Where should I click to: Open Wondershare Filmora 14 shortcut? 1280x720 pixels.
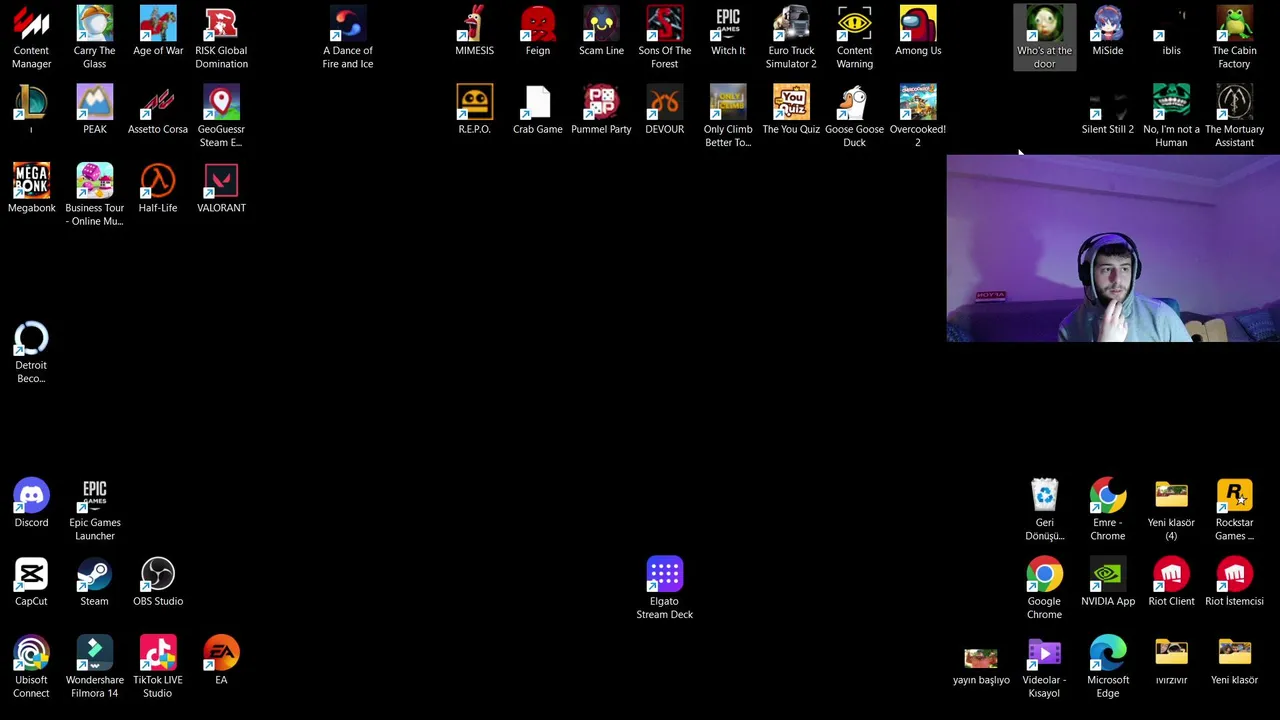[x=94, y=667]
